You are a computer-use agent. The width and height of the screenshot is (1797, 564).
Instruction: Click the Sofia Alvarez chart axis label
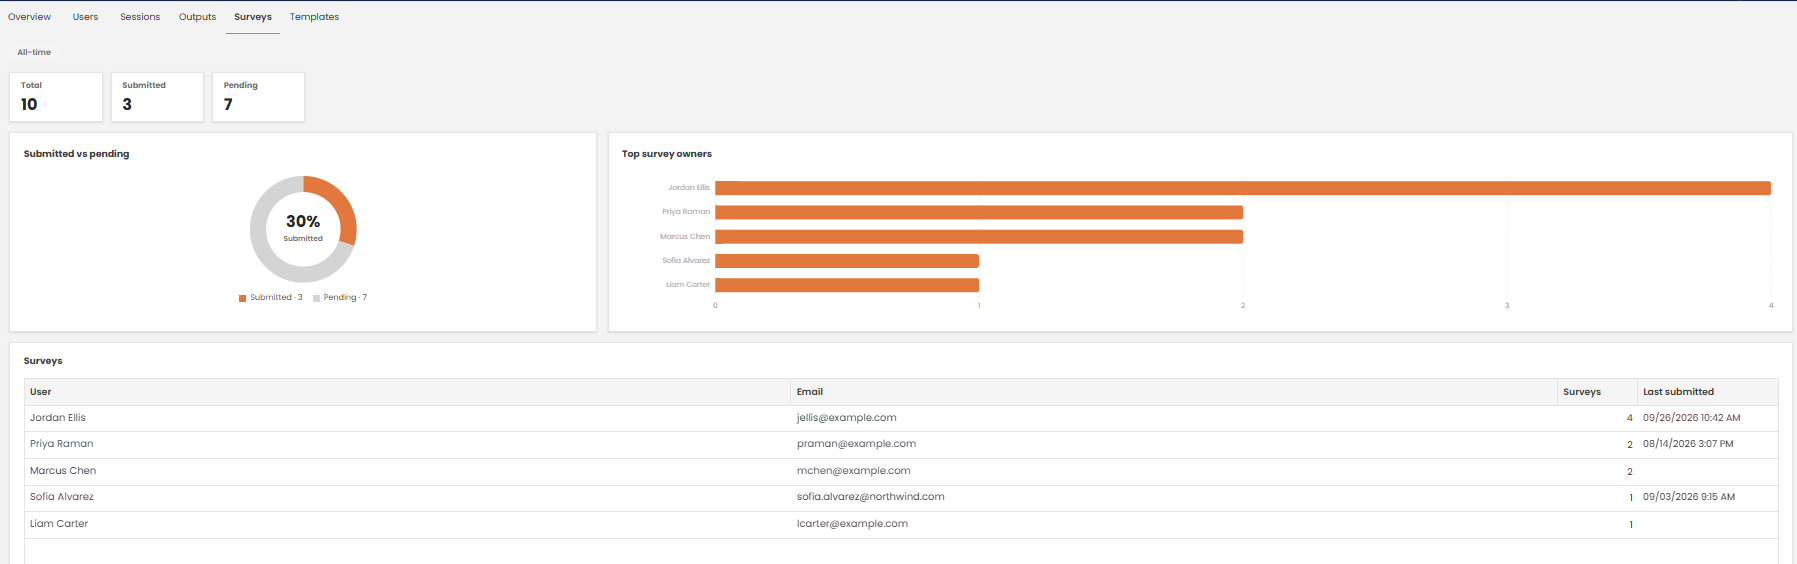coord(686,261)
